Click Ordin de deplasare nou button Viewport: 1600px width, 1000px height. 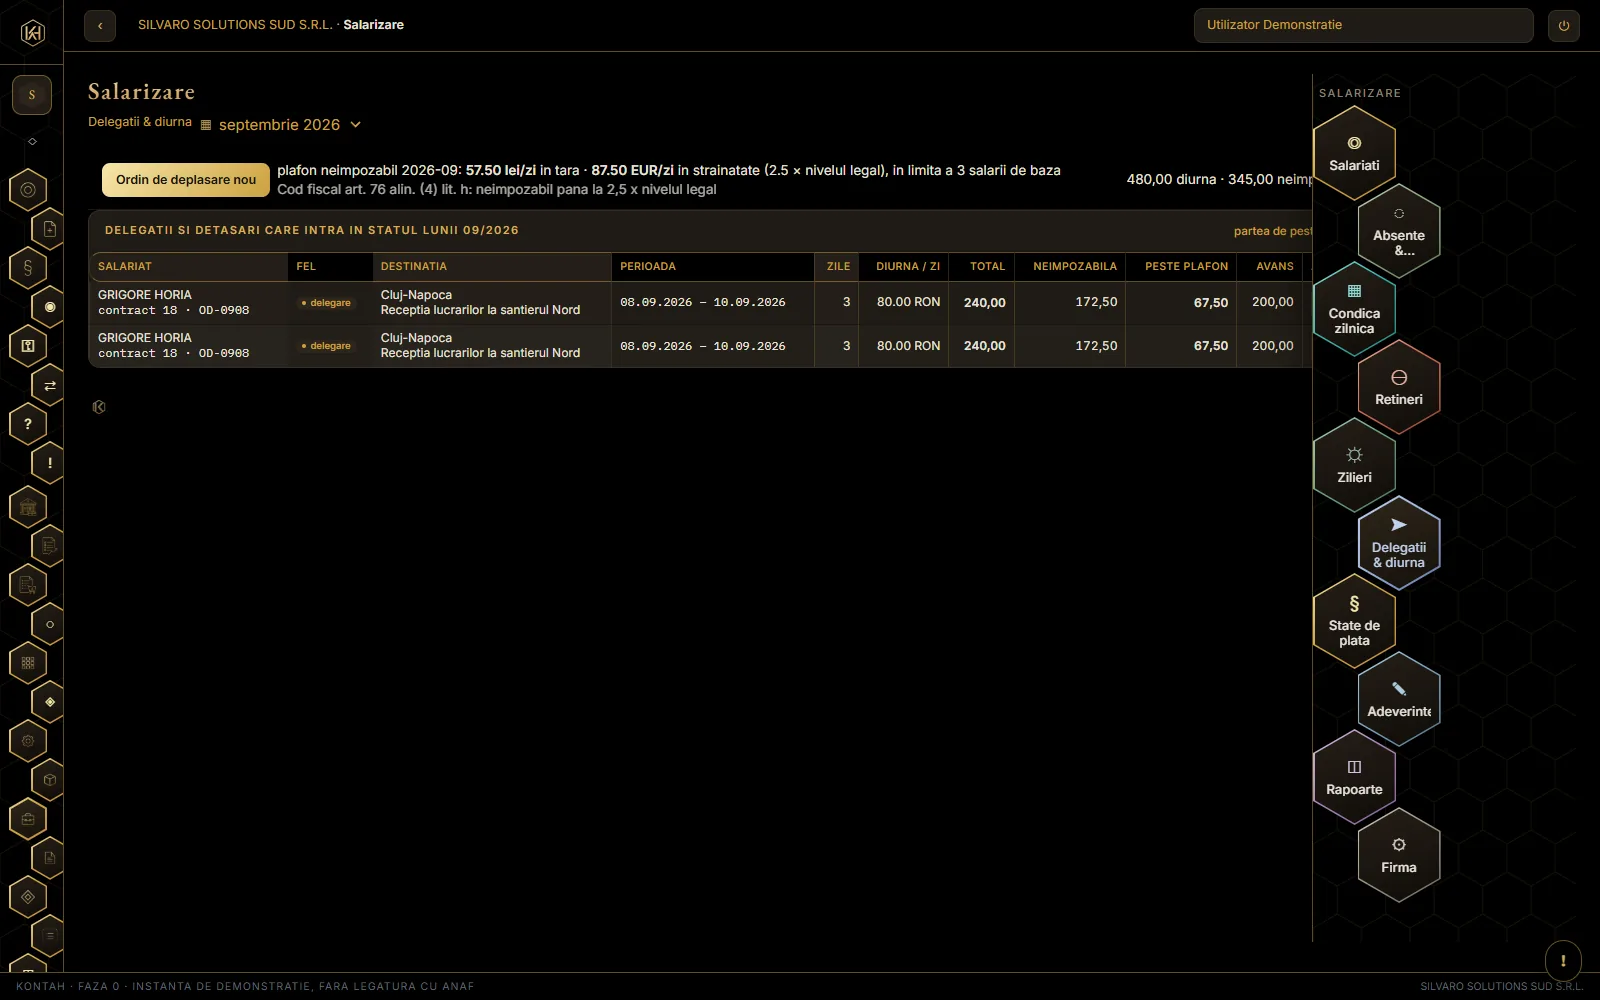186,180
